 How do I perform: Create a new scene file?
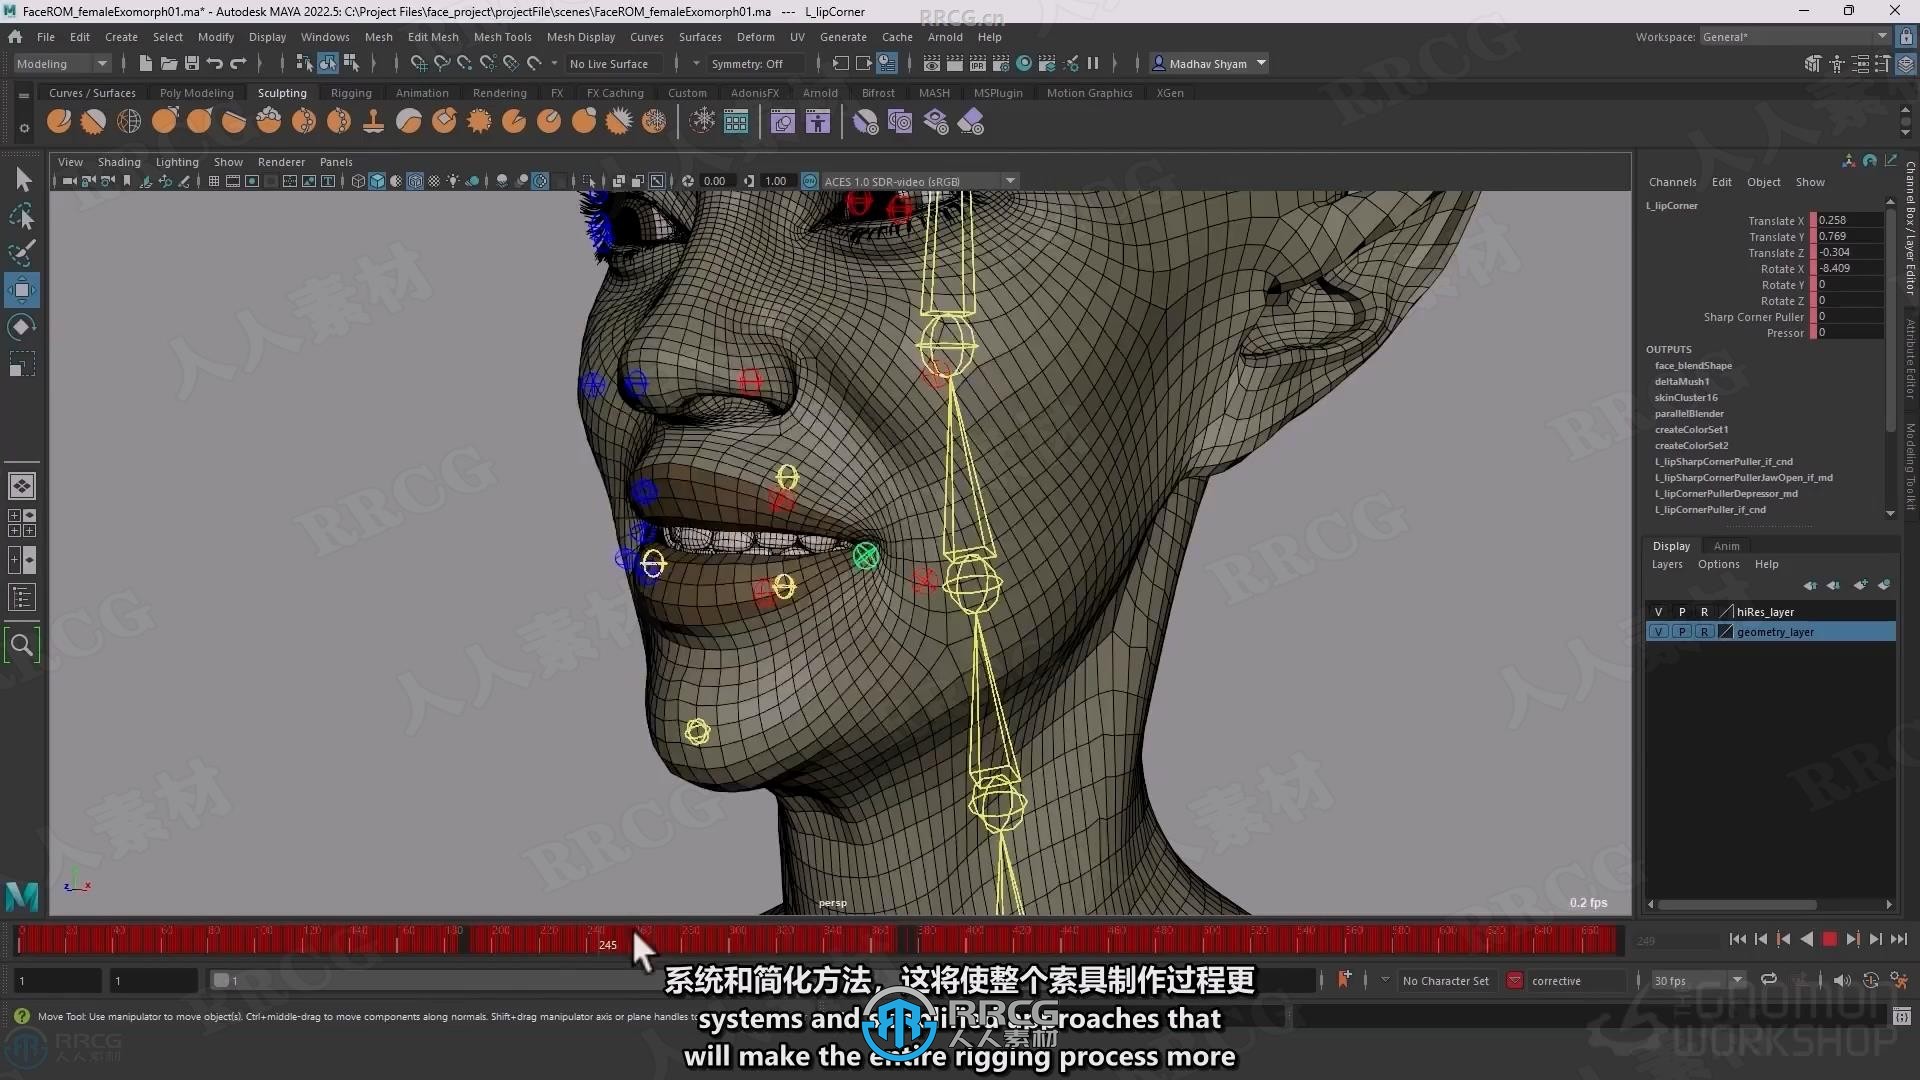146,64
